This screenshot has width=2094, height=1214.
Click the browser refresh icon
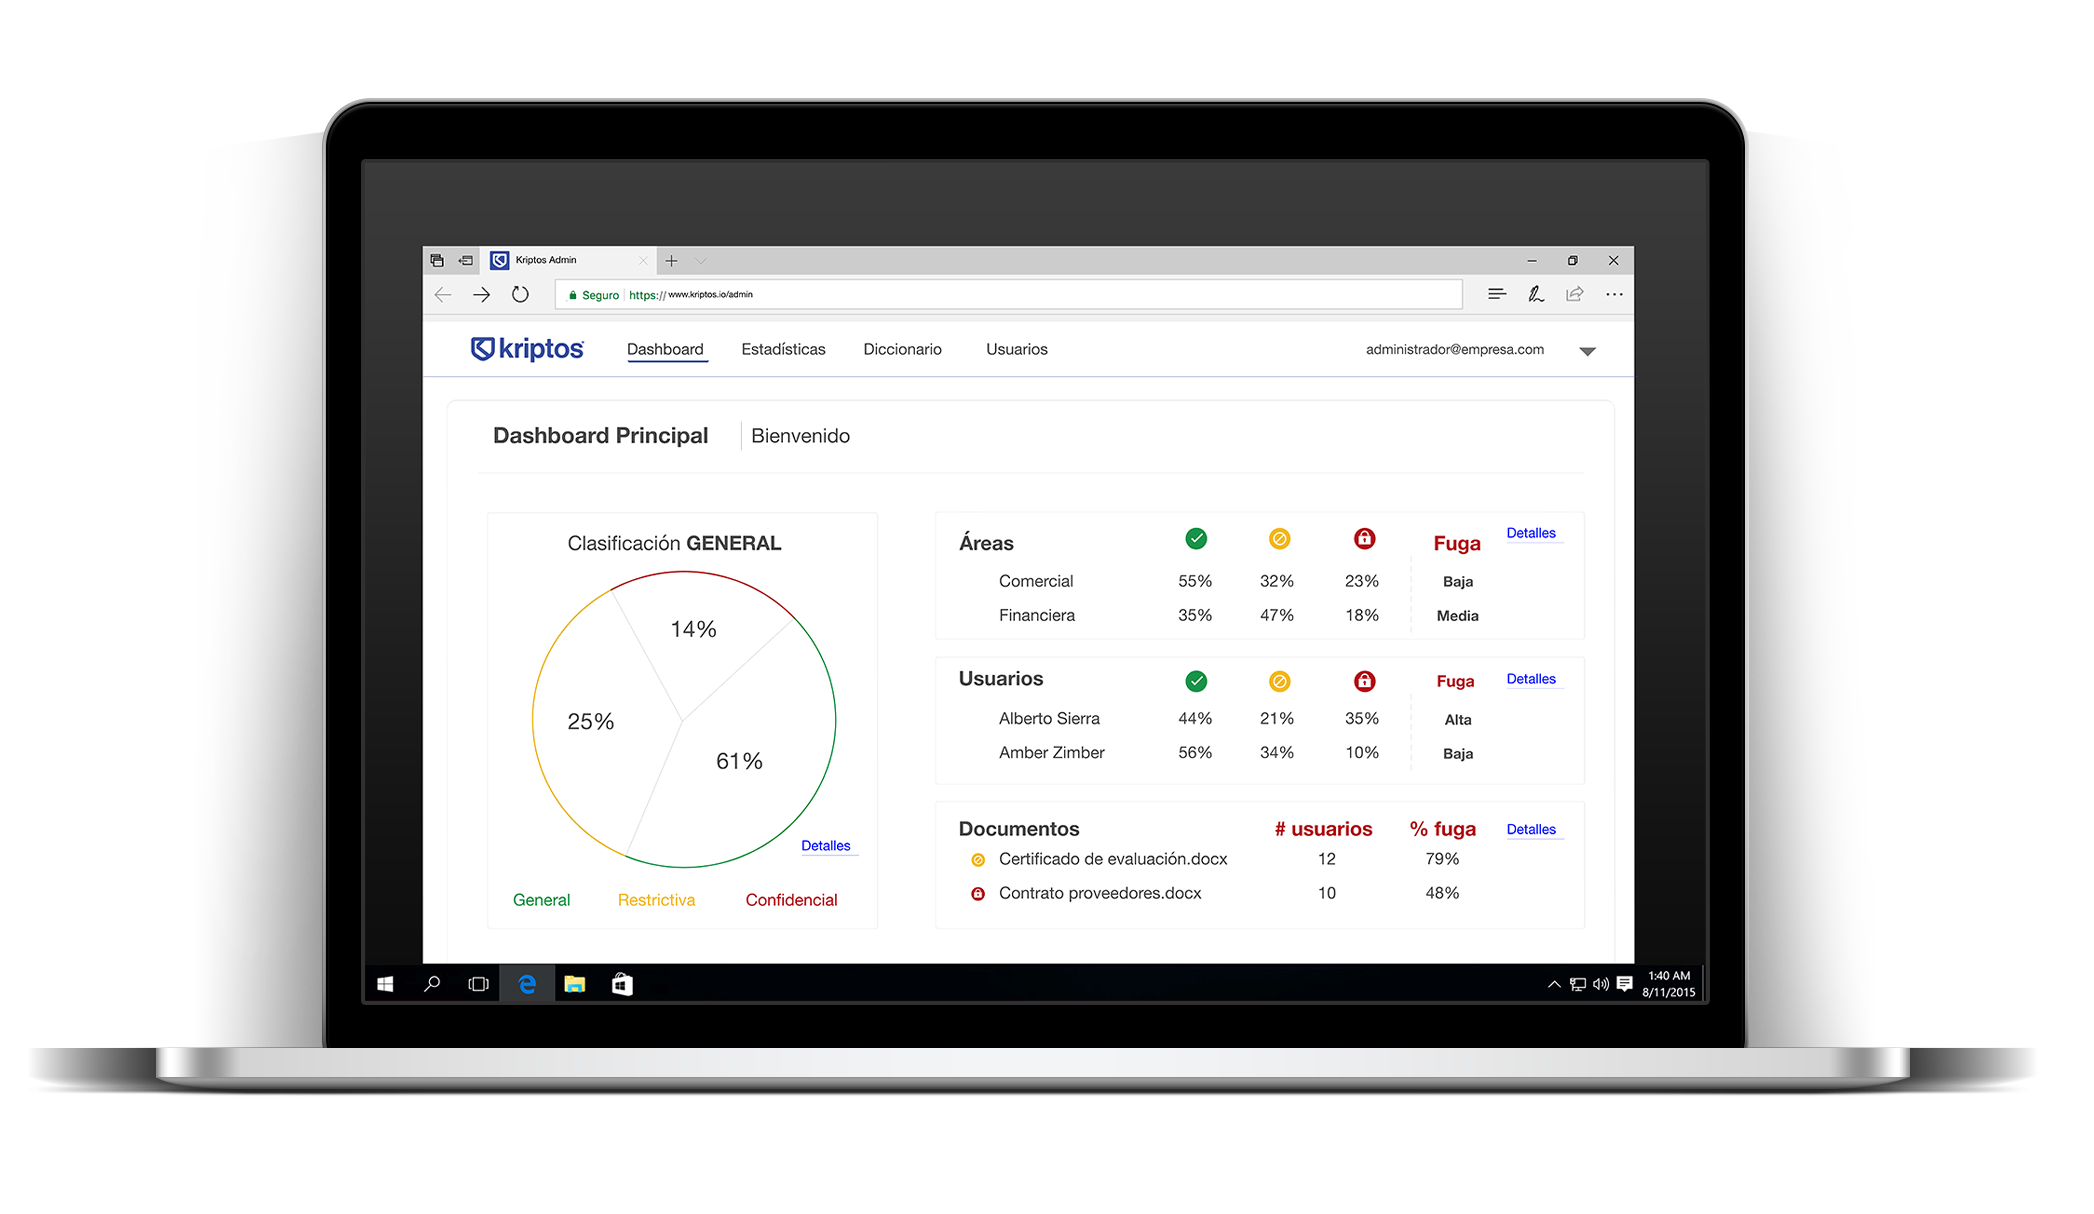coord(520,295)
